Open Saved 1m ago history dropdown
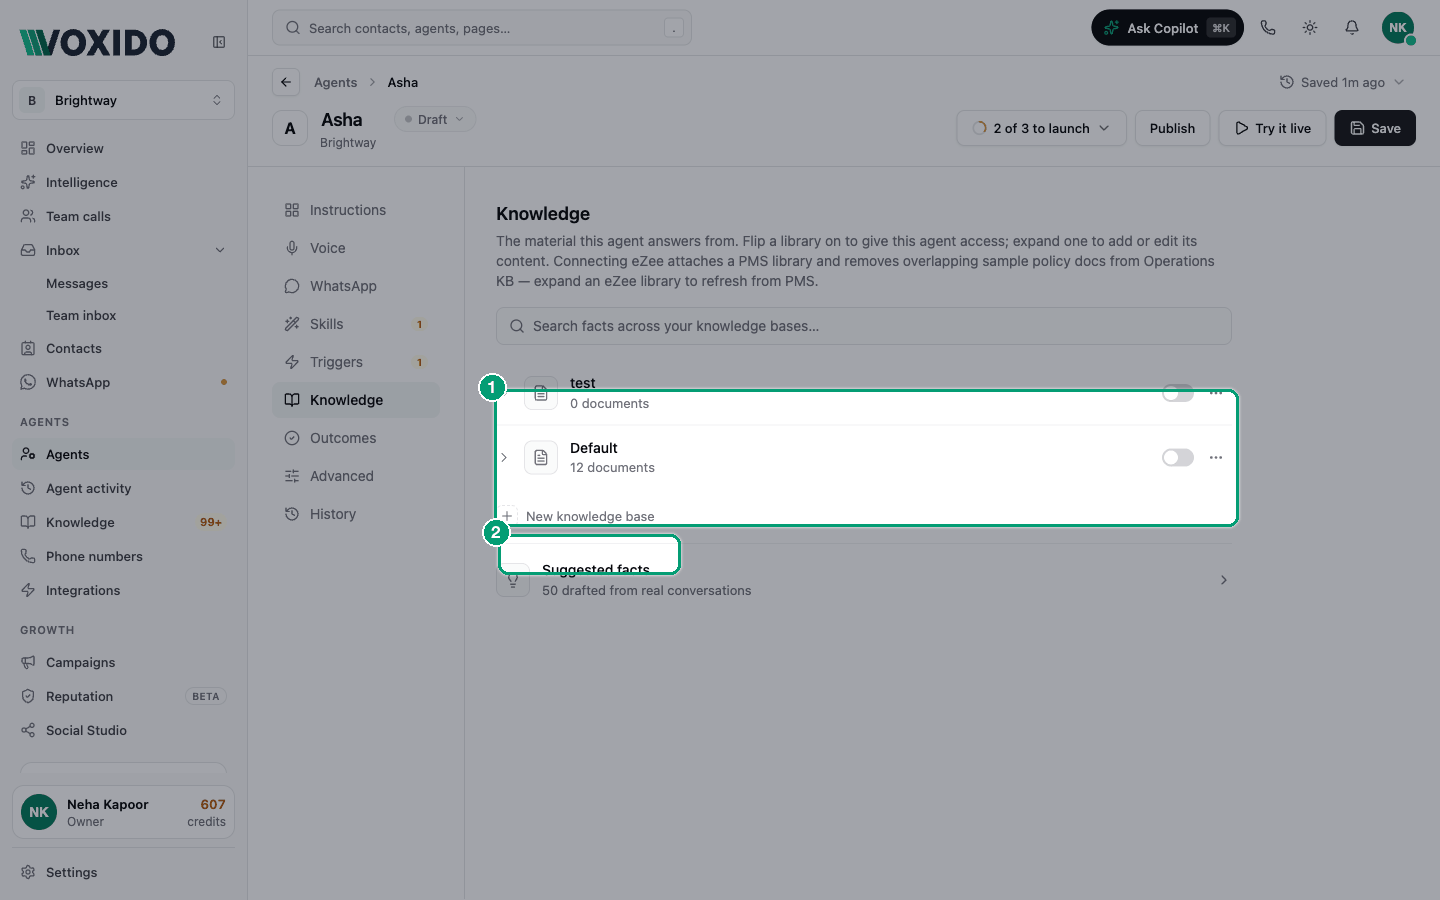The height and width of the screenshot is (900, 1440). [1342, 82]
